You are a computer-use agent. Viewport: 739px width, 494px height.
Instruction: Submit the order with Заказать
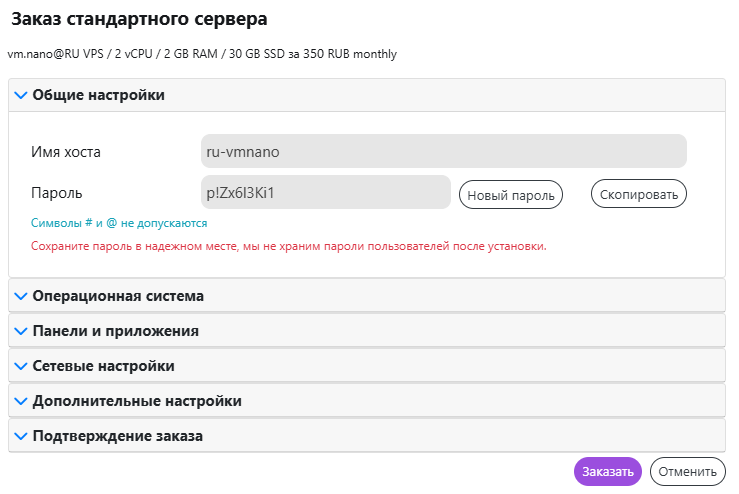tap(607, 472)
